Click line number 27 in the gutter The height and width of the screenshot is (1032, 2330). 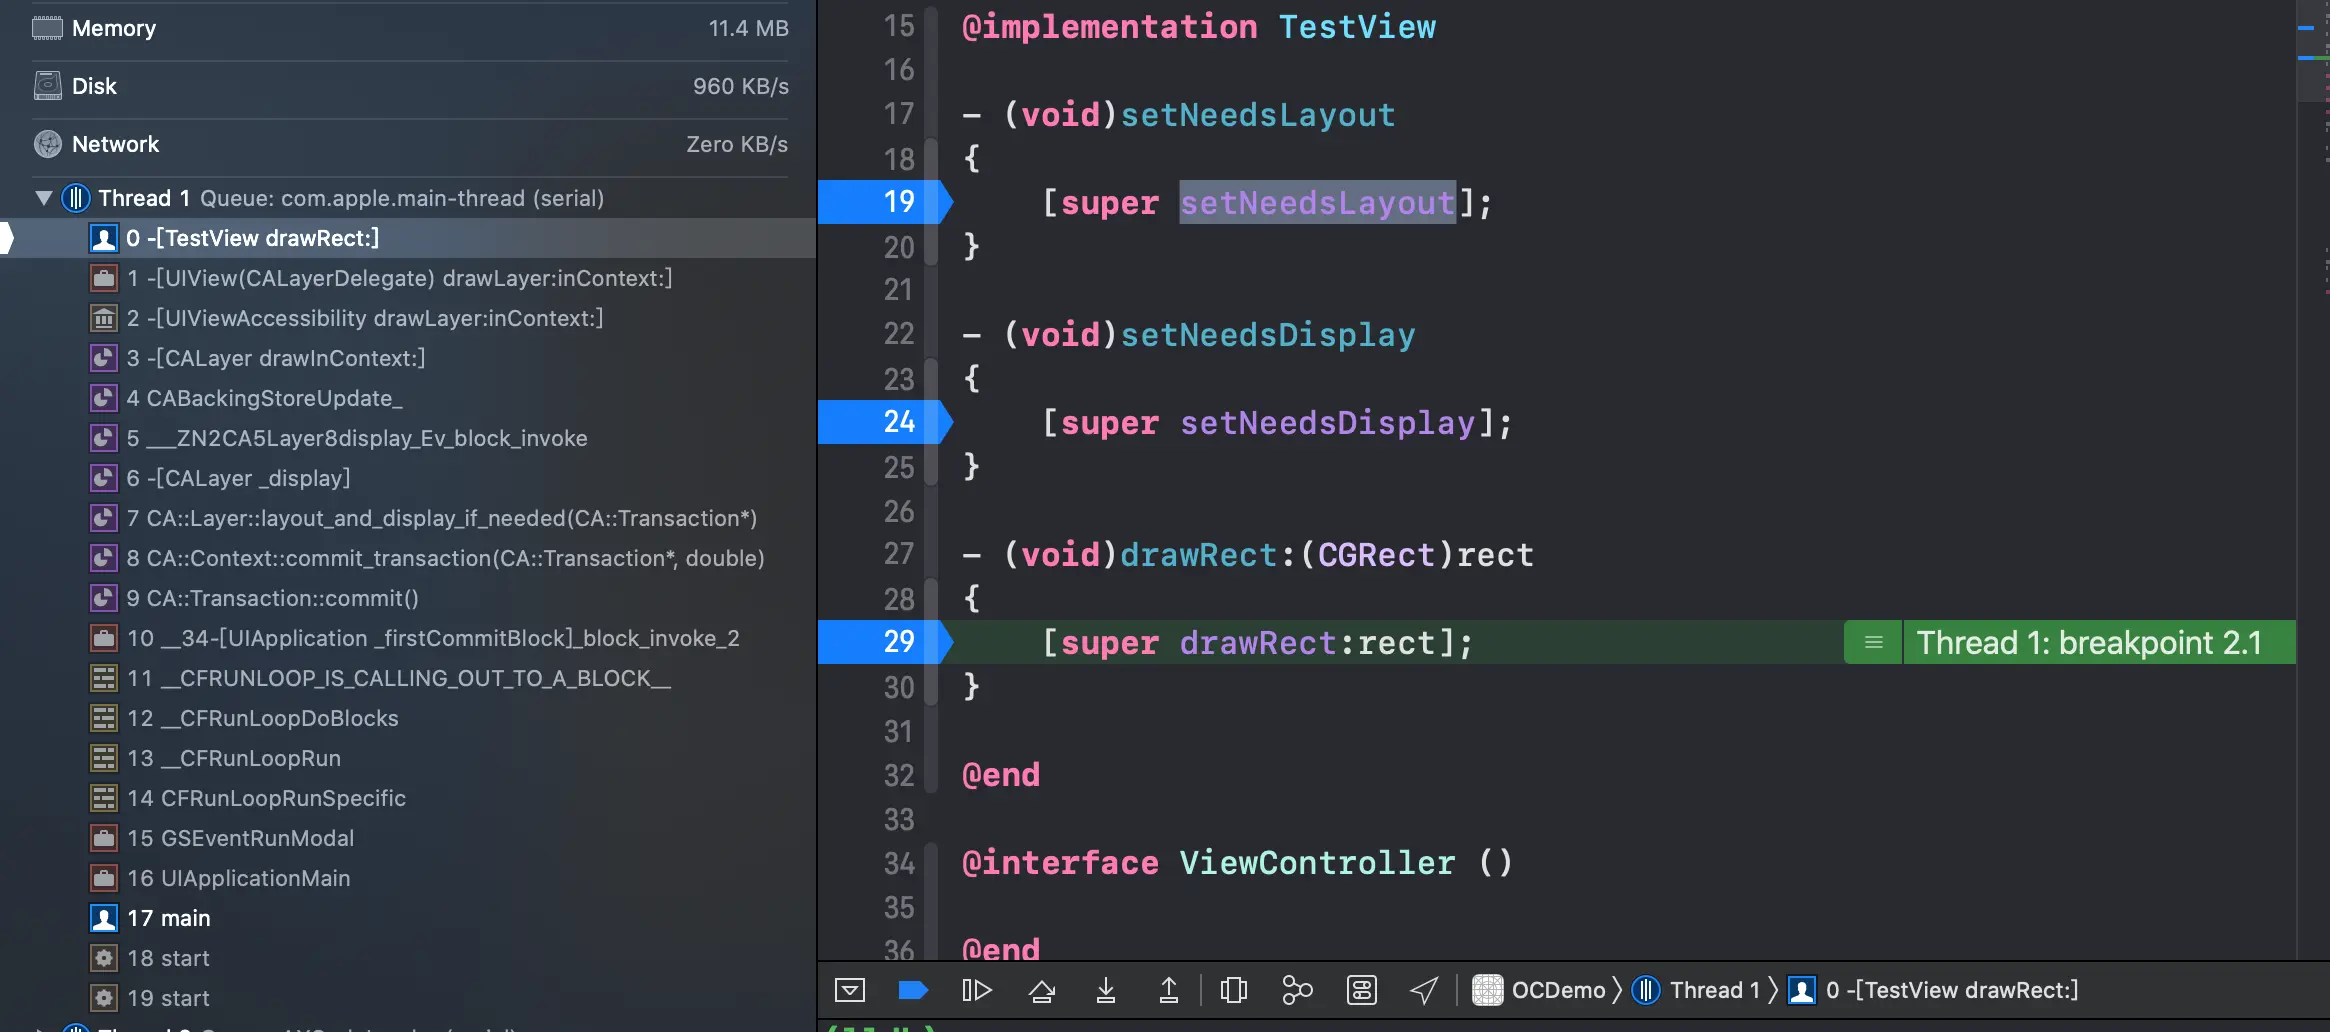898,554
